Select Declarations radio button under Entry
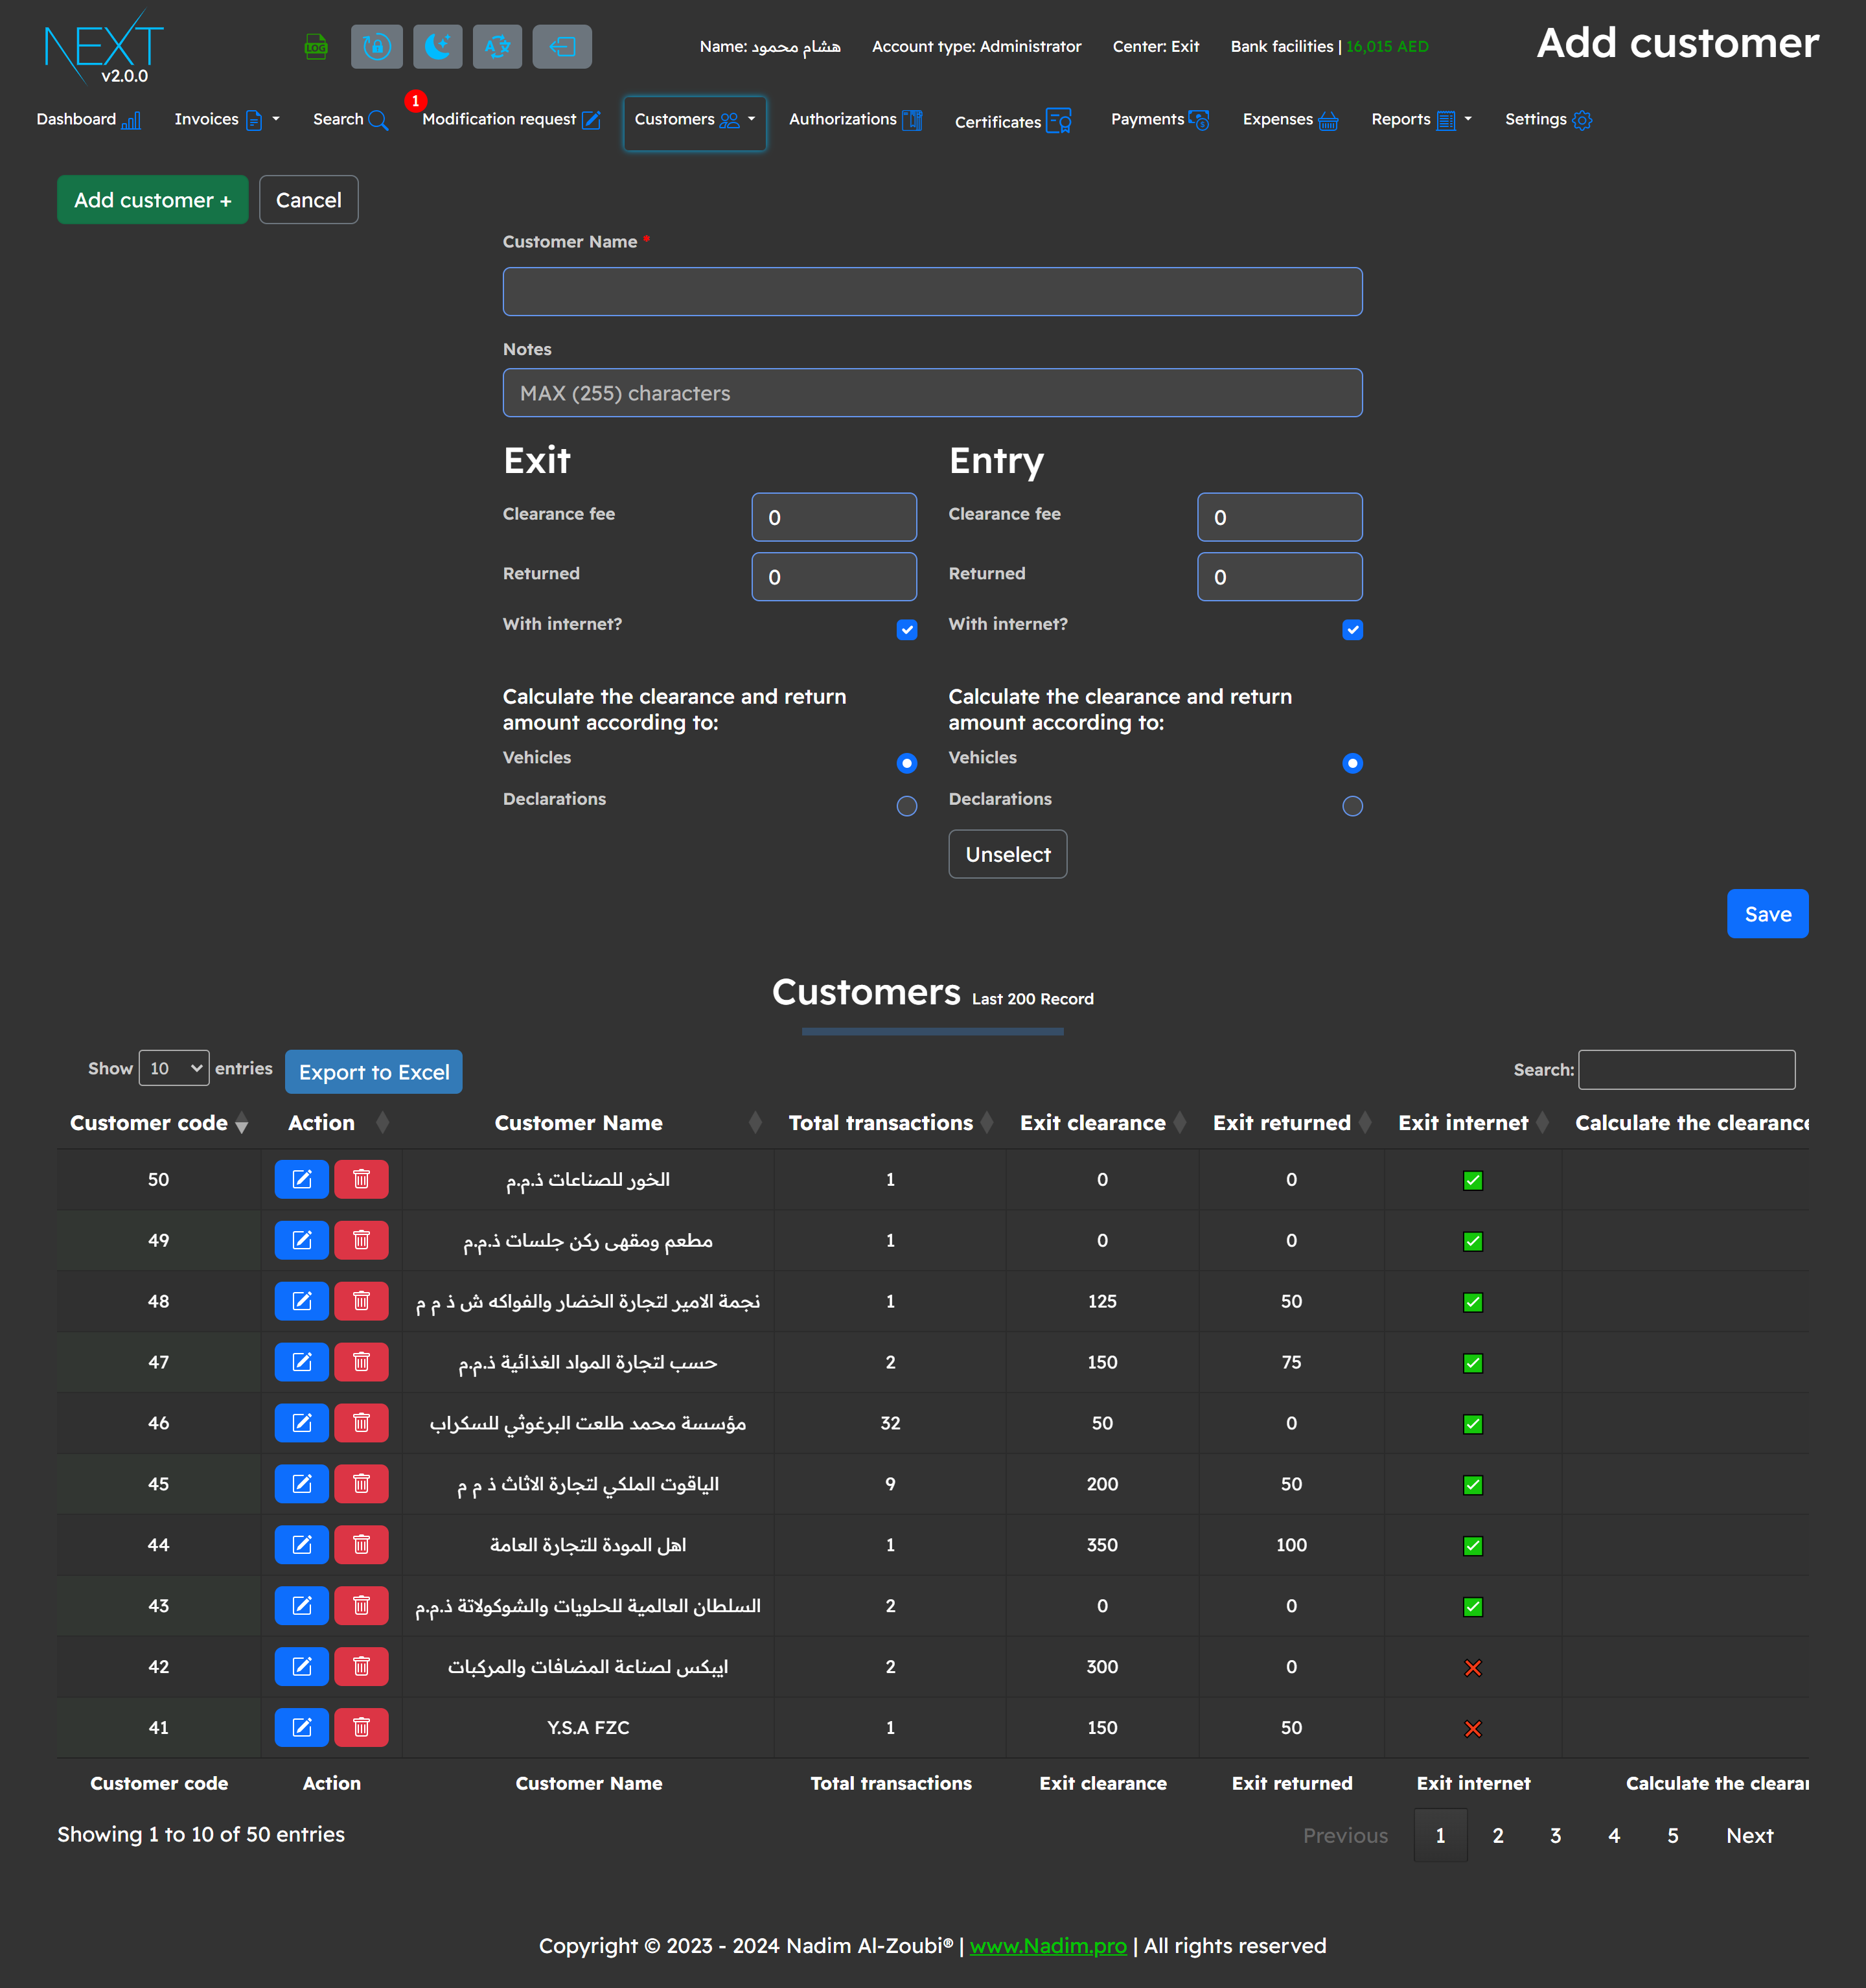This screenshot has width=1866, height=1988. [x=1352, y=806]
